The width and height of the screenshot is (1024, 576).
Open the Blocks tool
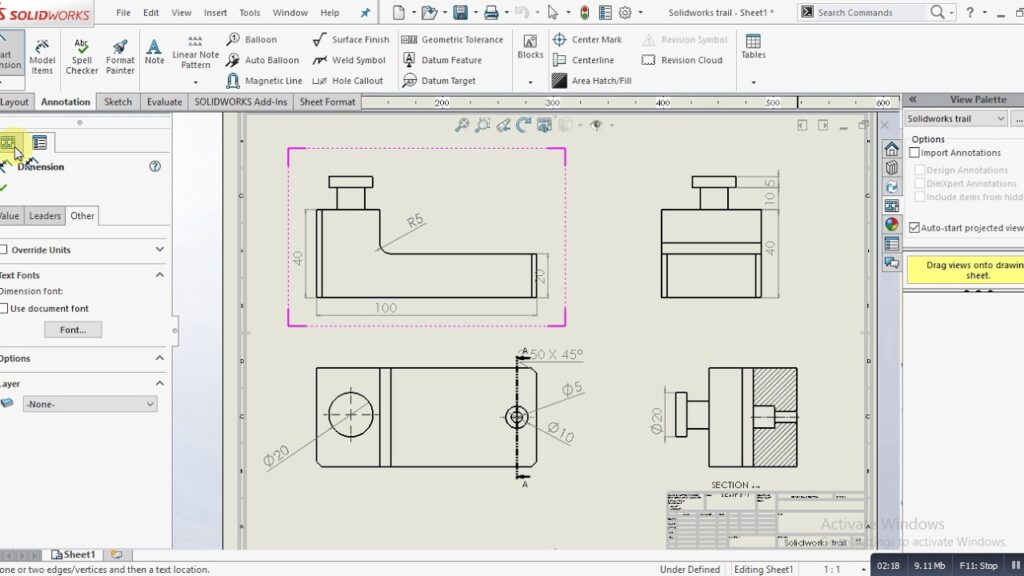(530, 47)
